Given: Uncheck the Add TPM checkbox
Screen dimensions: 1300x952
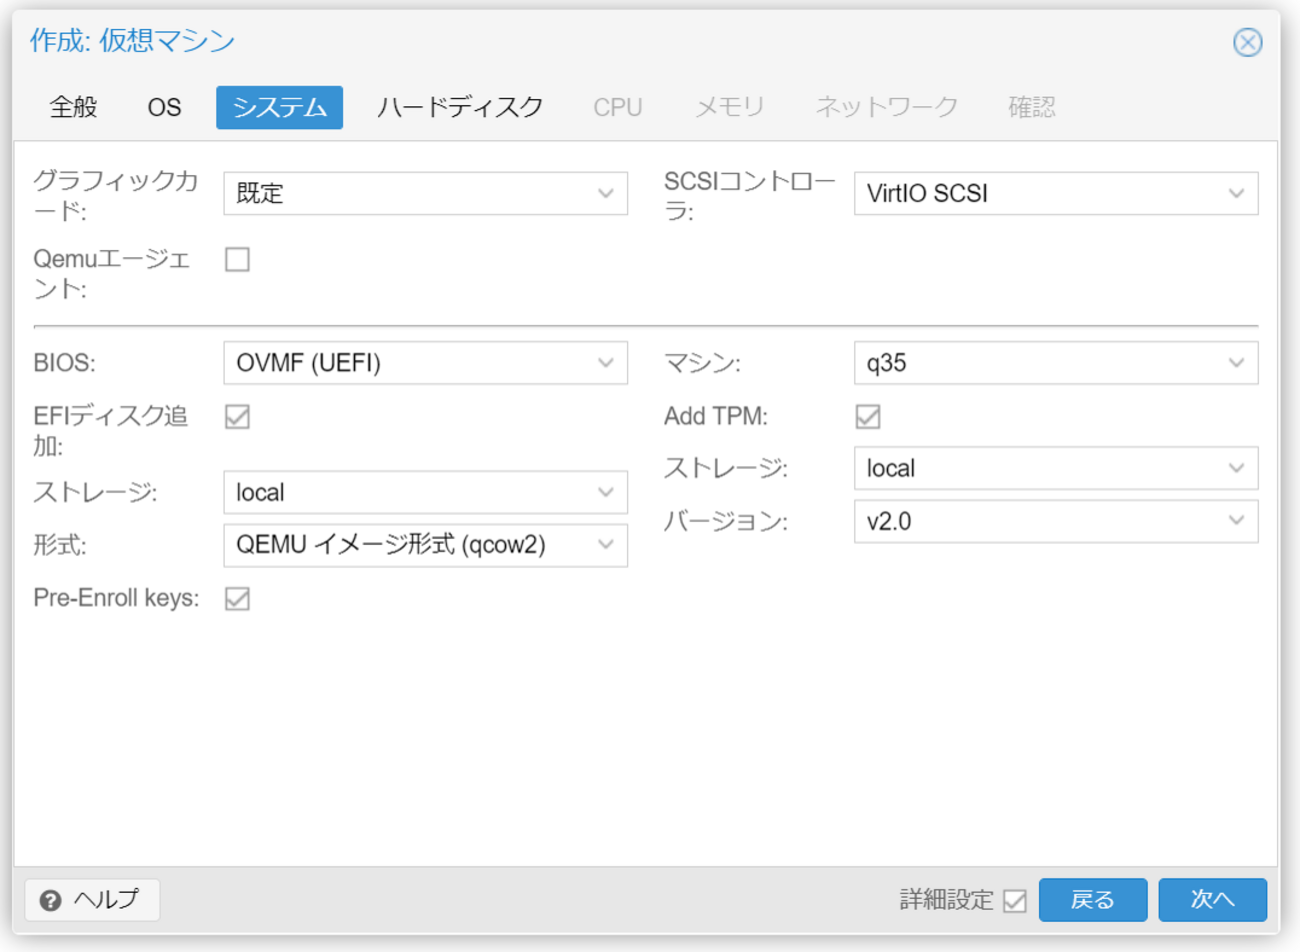Looking at the screenshot, I should (868, 417).
